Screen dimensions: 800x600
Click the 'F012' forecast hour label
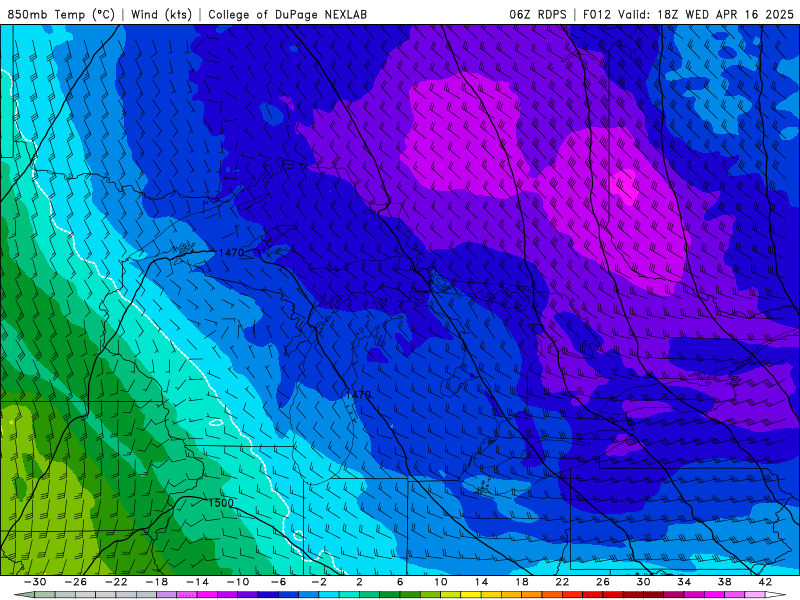pyautogui.click(x=597, y=15)
